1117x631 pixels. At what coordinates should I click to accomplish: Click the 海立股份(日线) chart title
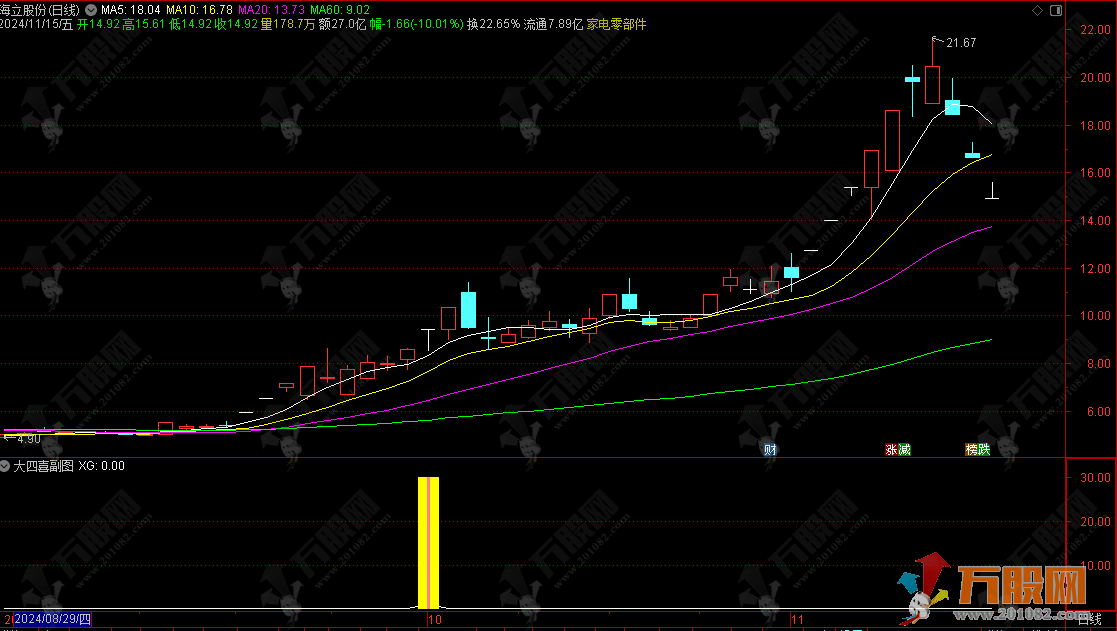[40, 10]
